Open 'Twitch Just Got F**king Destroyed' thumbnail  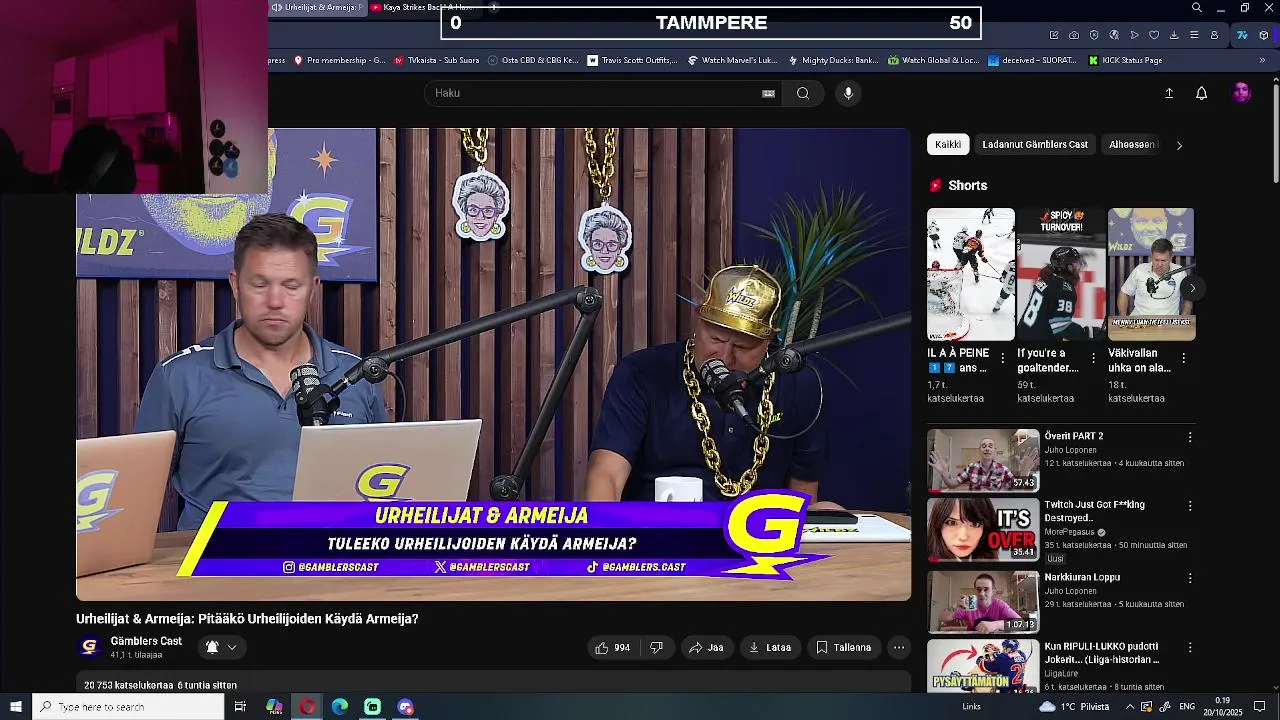coord(983,530)
